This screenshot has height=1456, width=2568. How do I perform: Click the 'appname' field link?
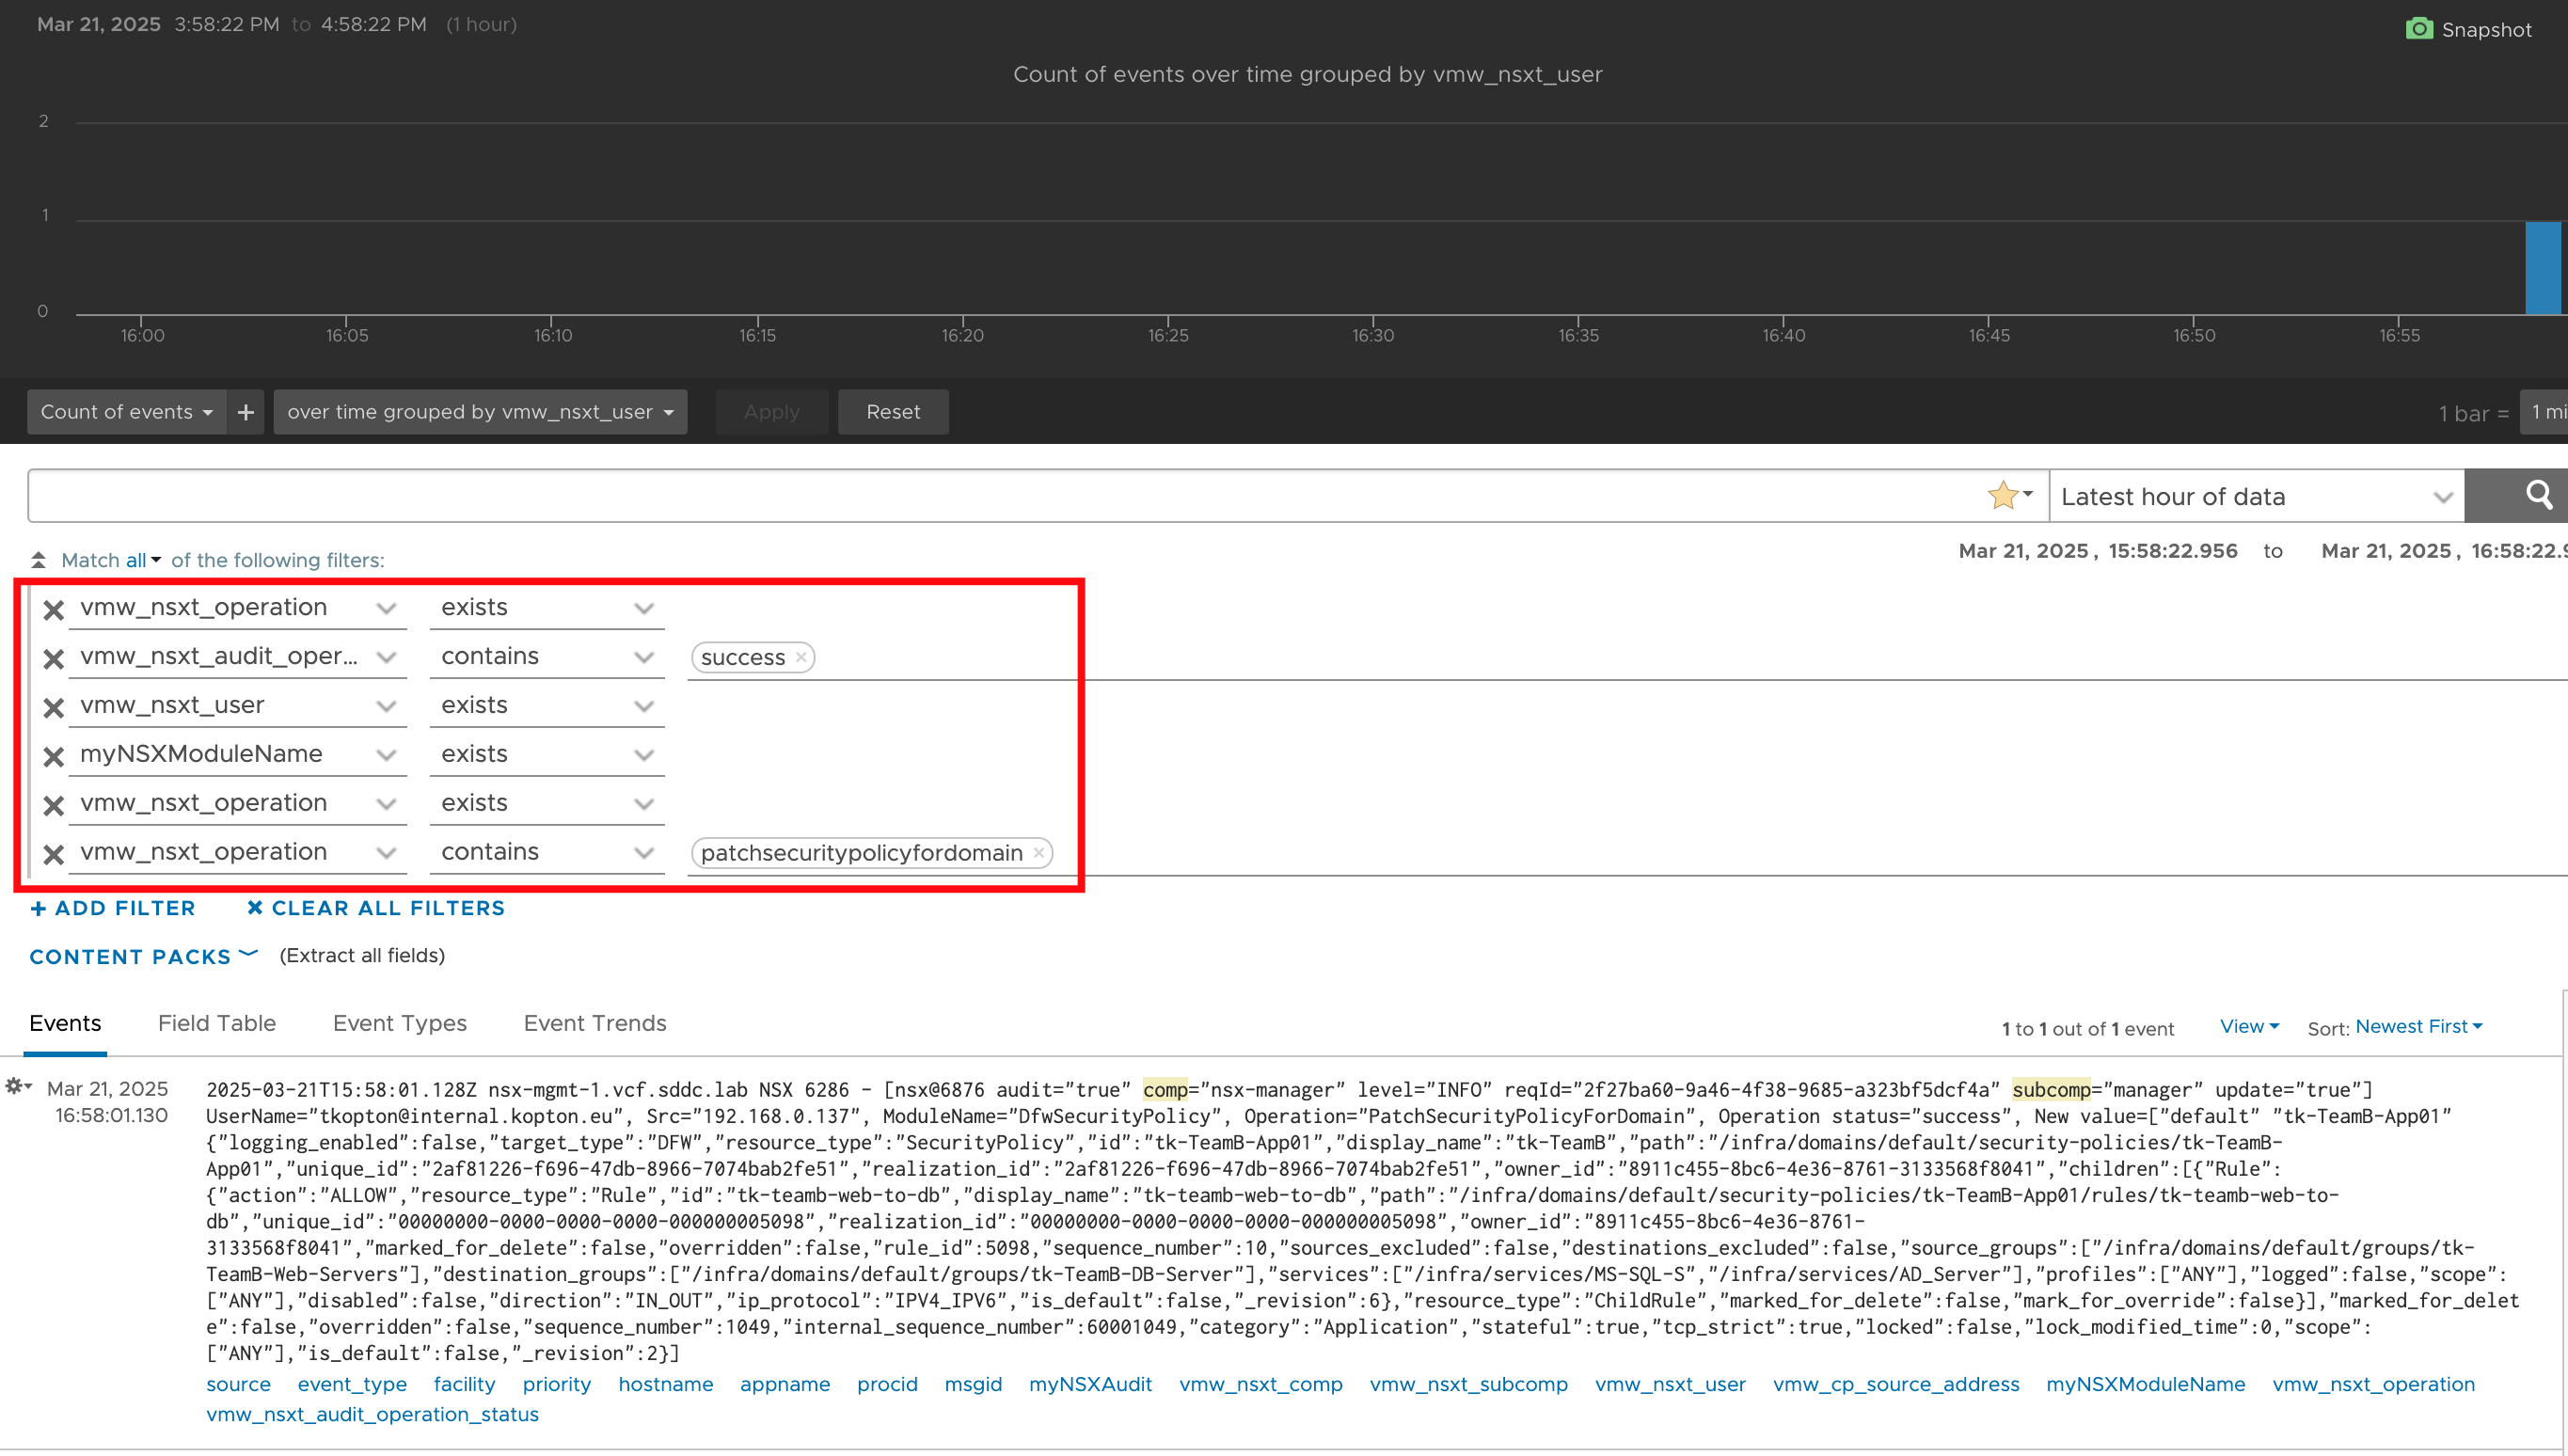pos(785,1384)
